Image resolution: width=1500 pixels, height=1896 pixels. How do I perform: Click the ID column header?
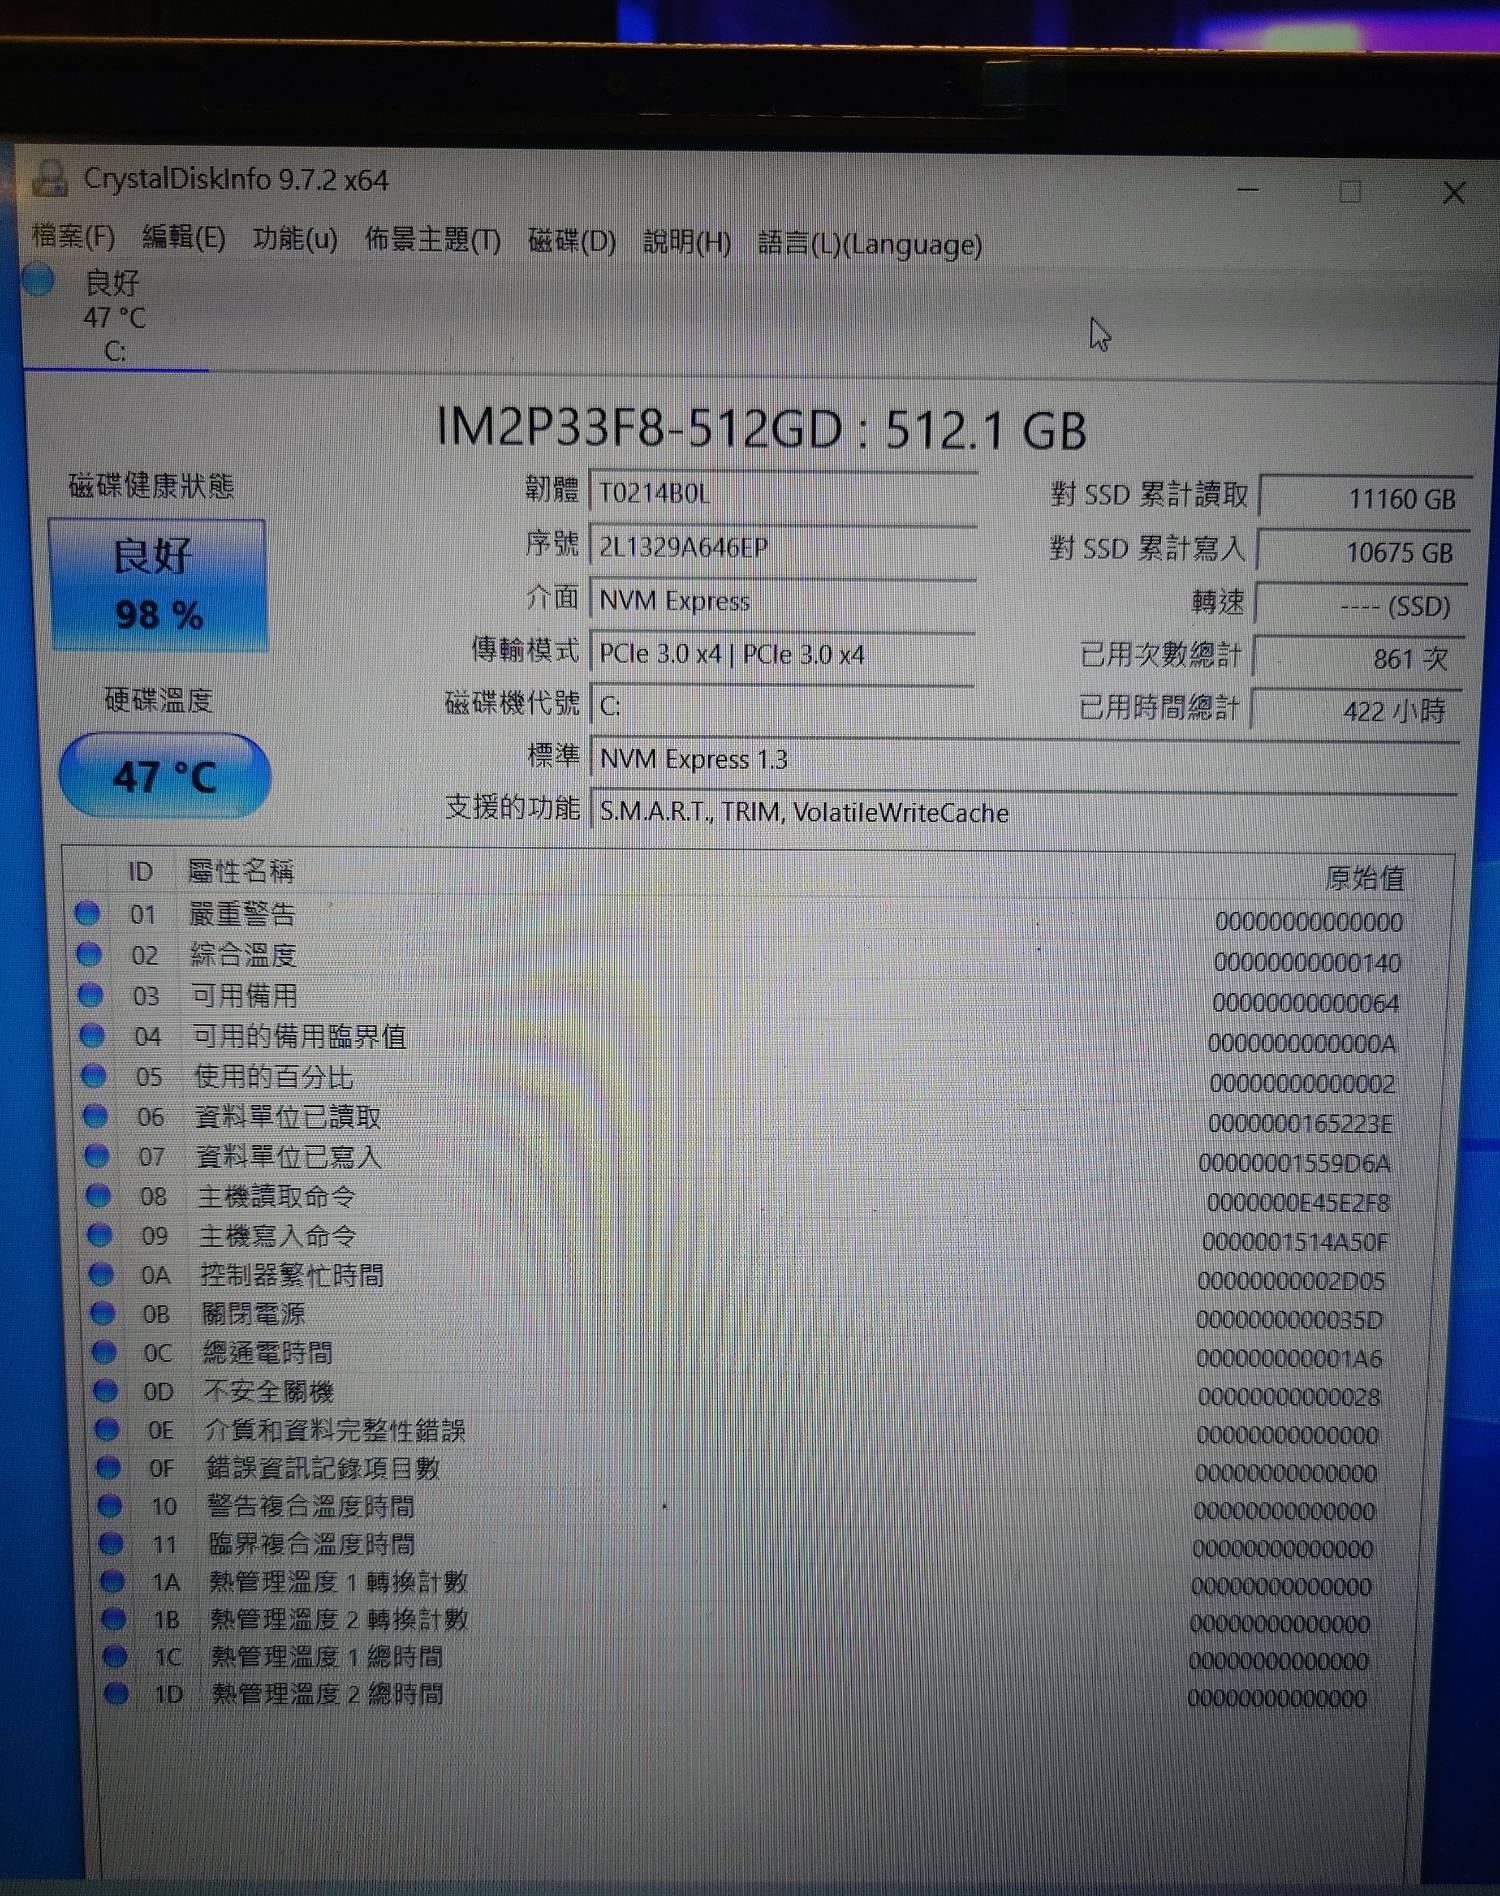(x=140, y=871)
